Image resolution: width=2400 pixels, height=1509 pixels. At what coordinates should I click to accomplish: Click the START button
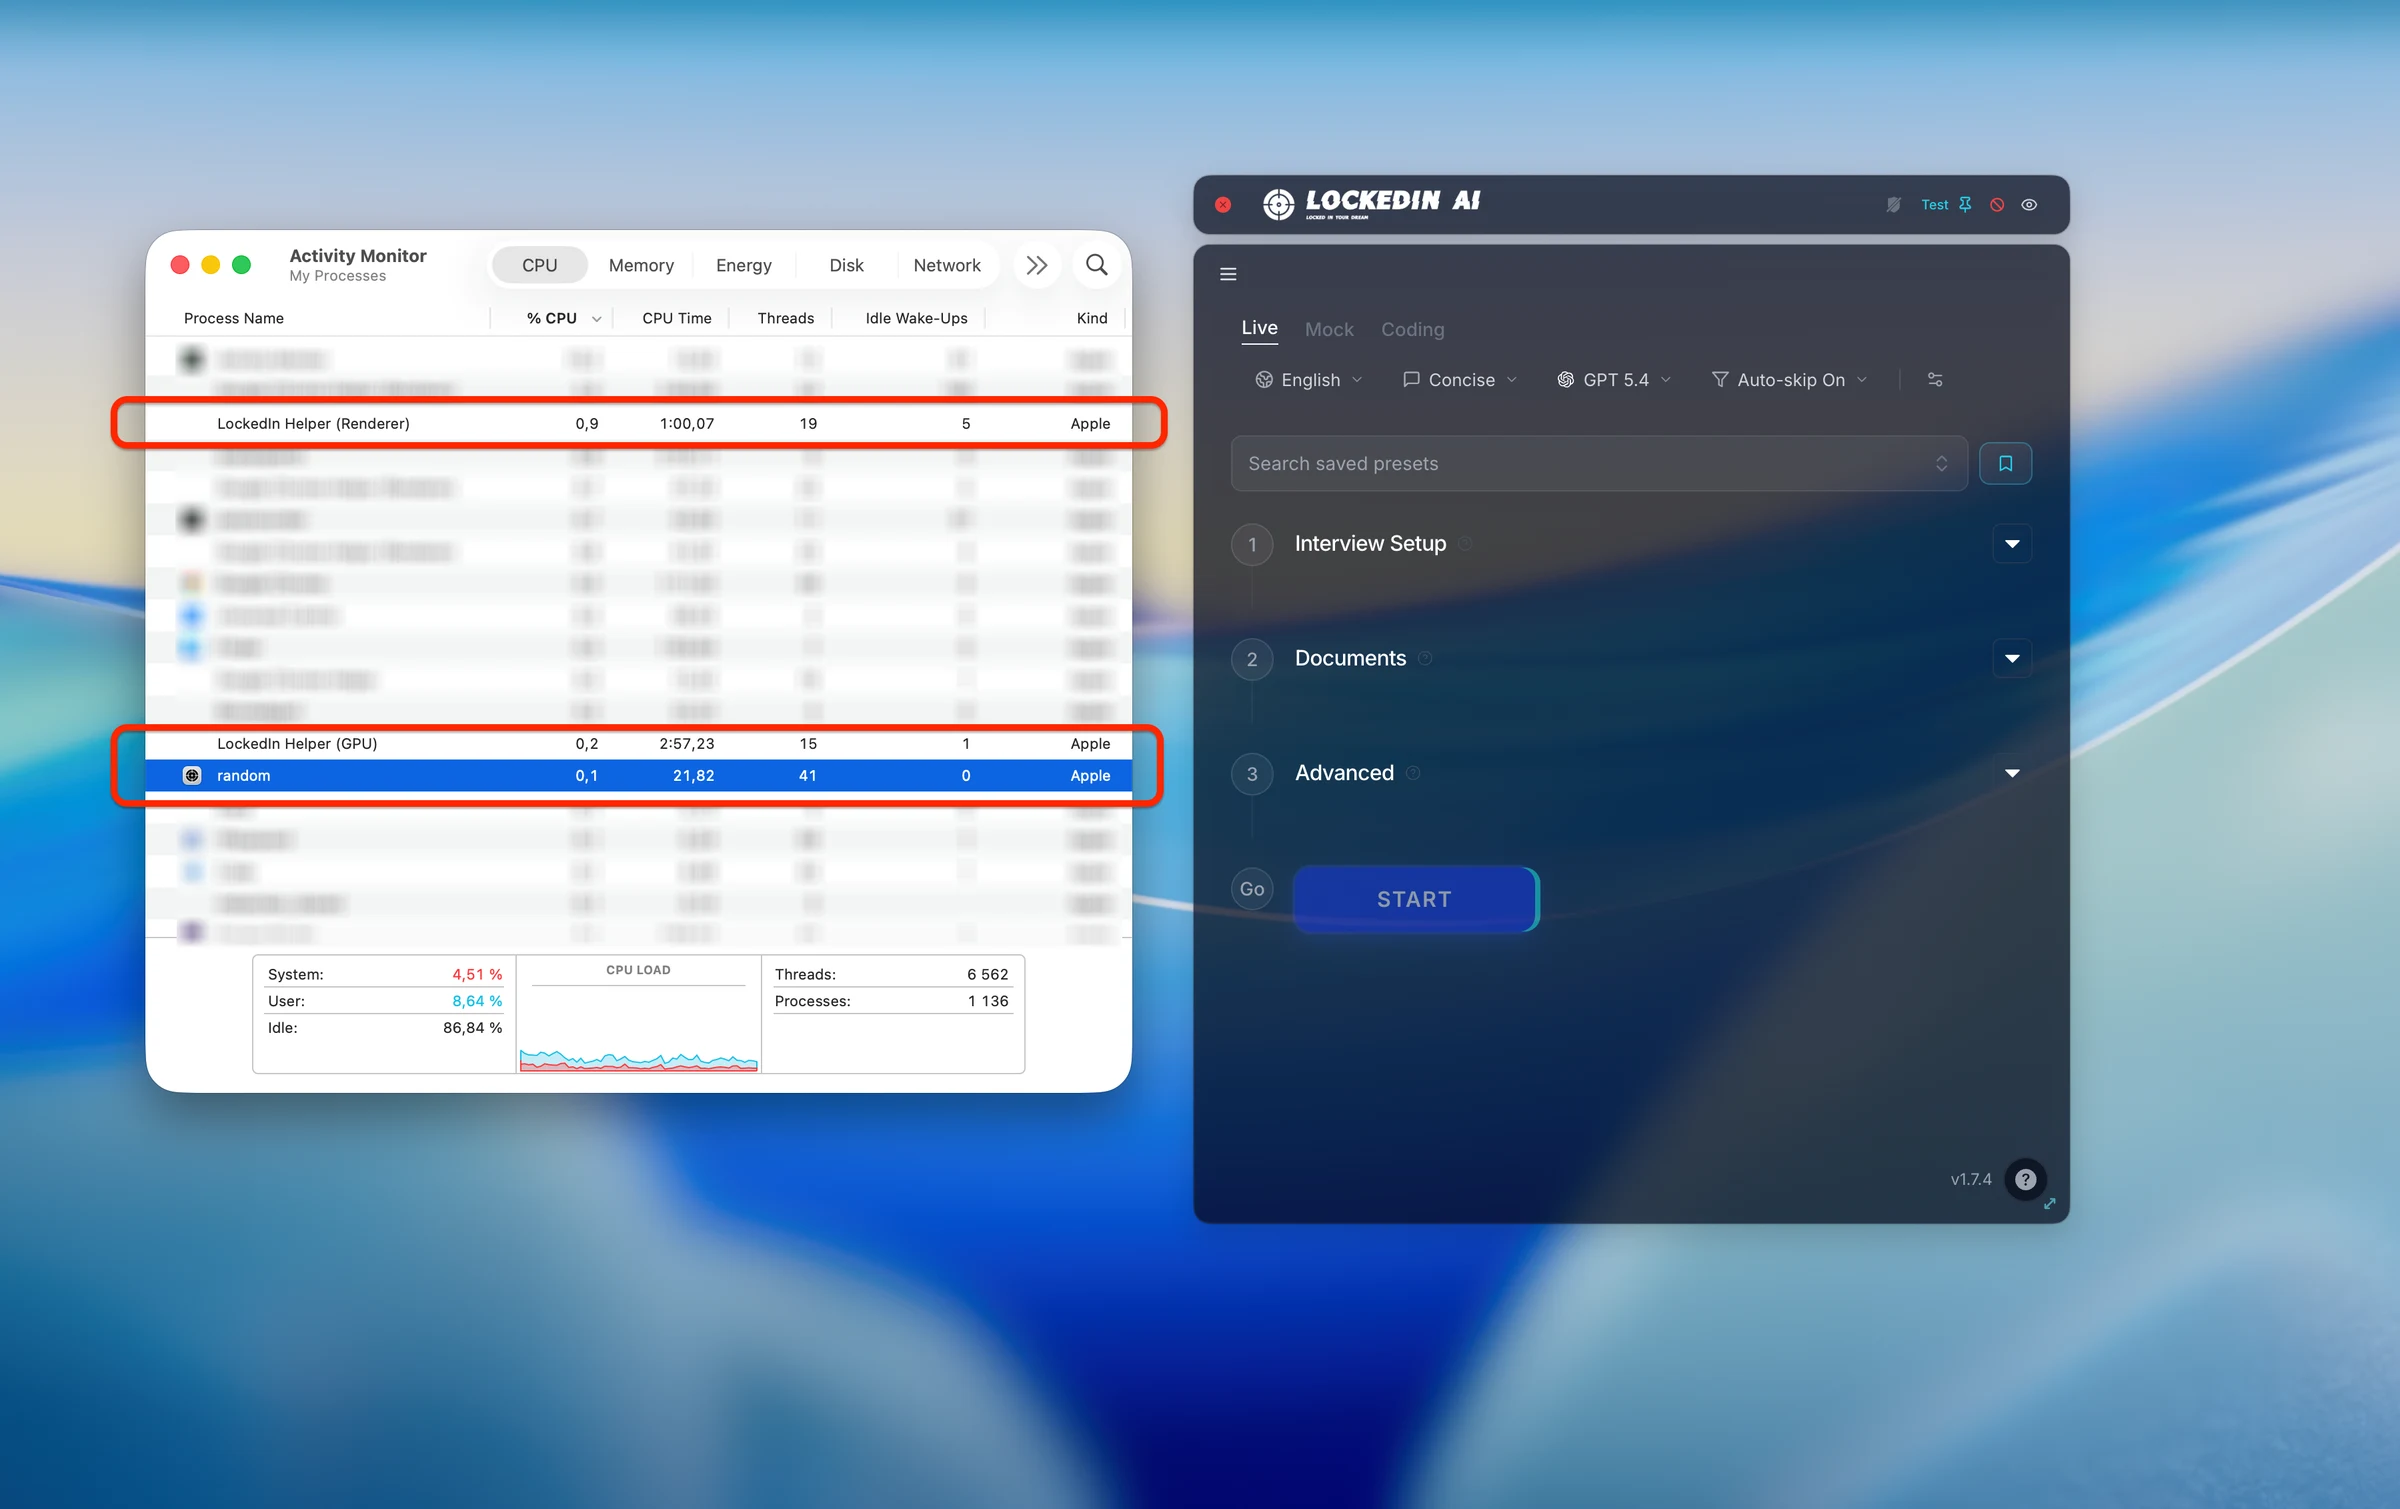coord(1415,899)
